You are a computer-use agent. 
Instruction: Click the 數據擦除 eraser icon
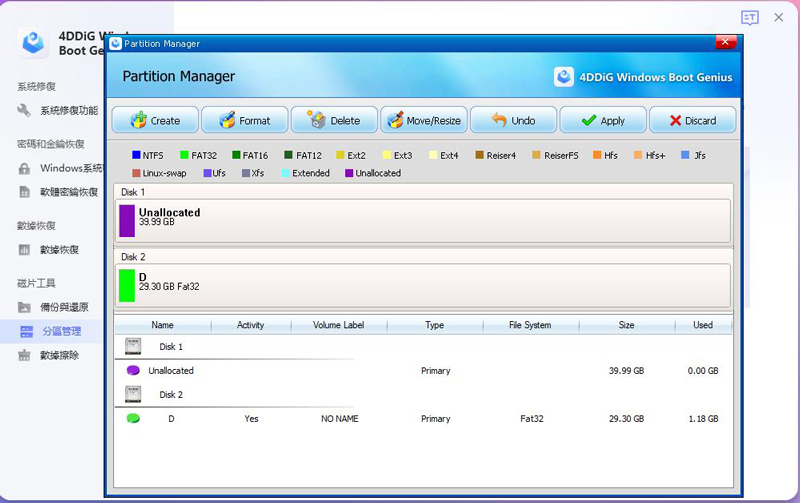[x=25, y=355]
